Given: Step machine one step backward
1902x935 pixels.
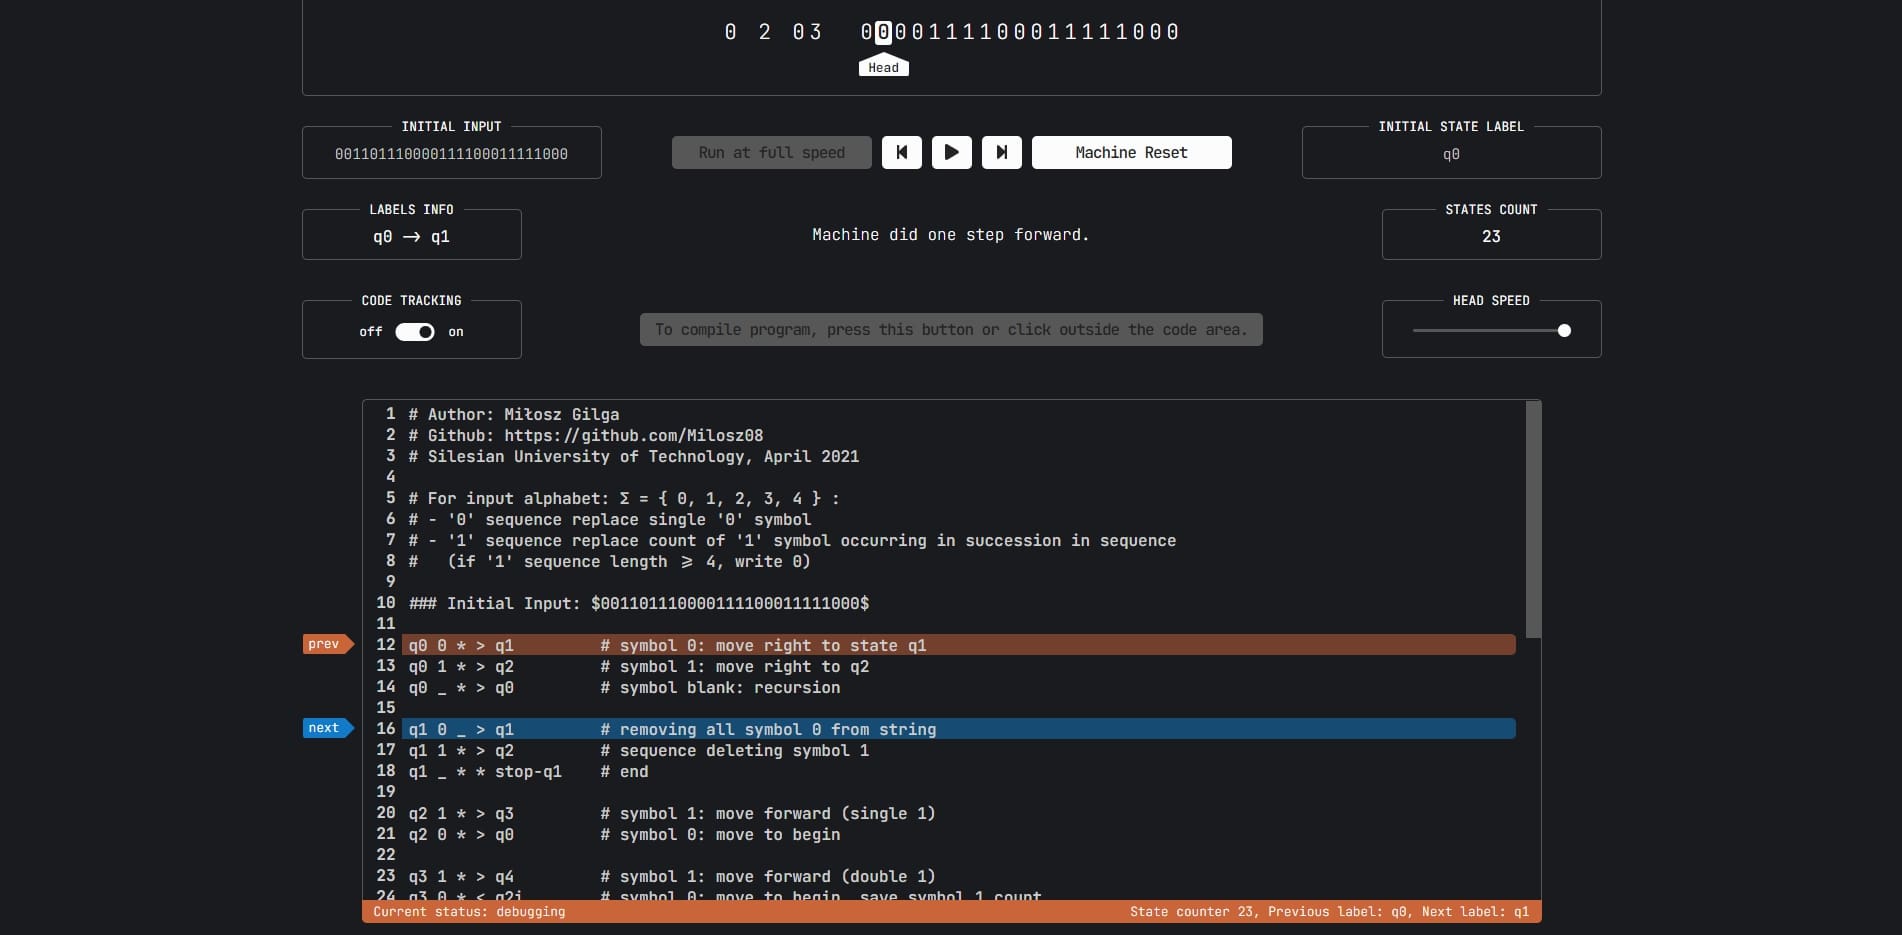Looking at the screenshot, I should click(x=901, y=152).
